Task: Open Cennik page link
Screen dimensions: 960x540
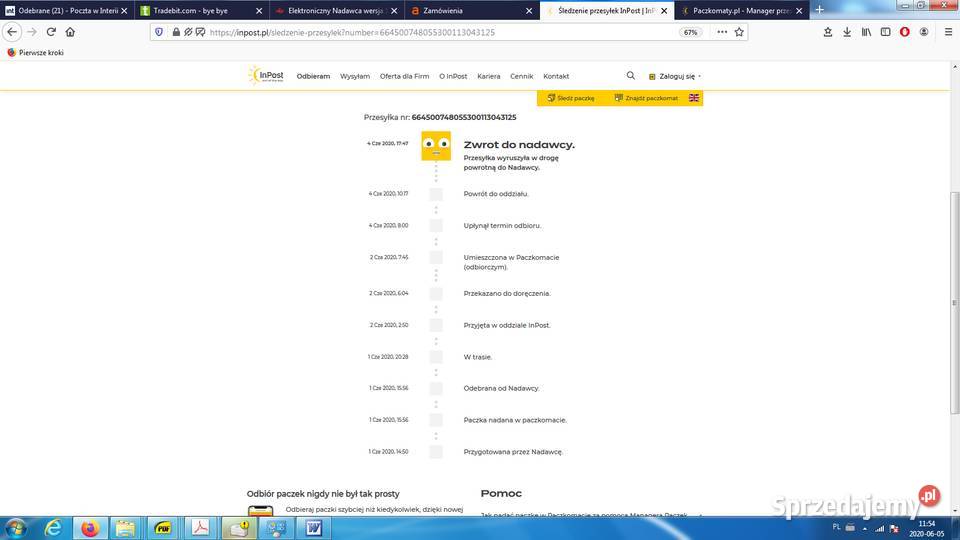Action: click(522, 77)
